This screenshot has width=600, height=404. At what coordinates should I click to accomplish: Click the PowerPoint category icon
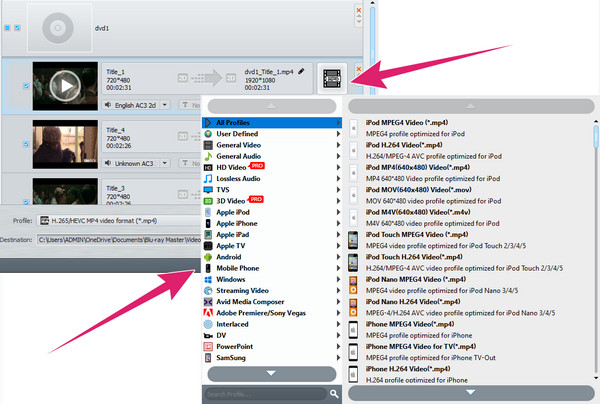tap(208, 347)
